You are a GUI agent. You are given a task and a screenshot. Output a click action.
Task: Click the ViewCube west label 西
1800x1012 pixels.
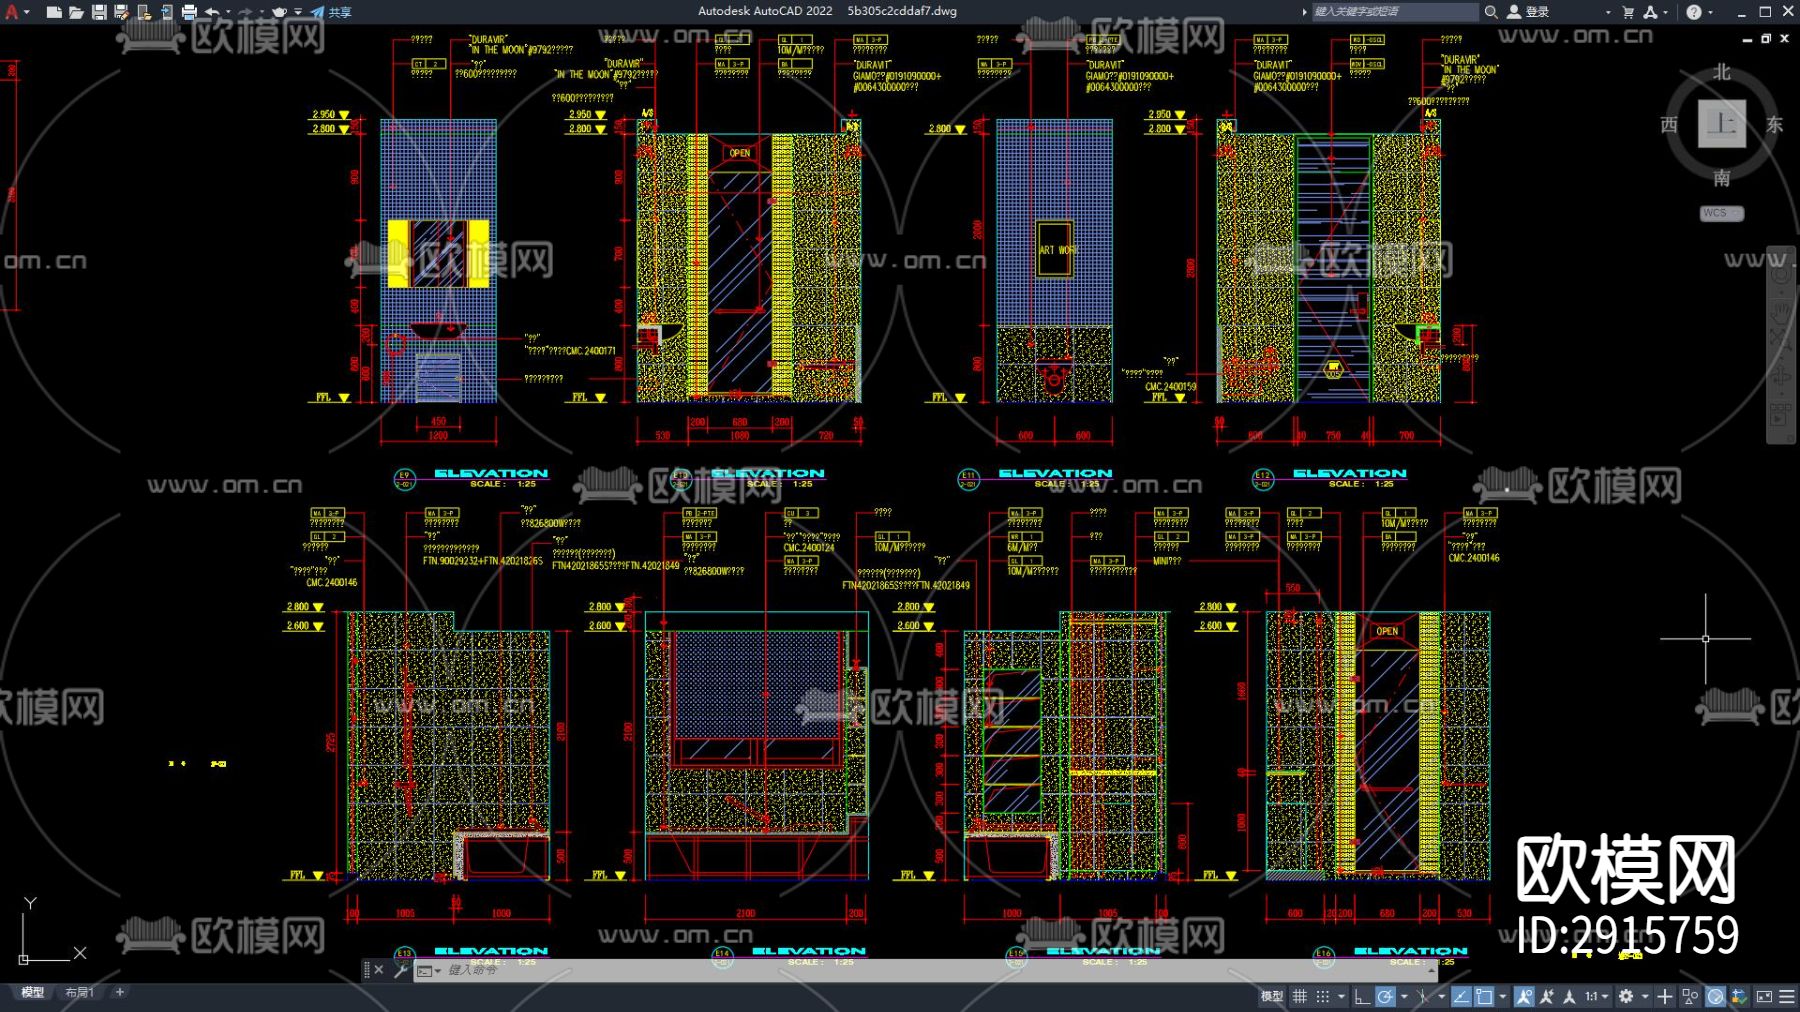1668,124
